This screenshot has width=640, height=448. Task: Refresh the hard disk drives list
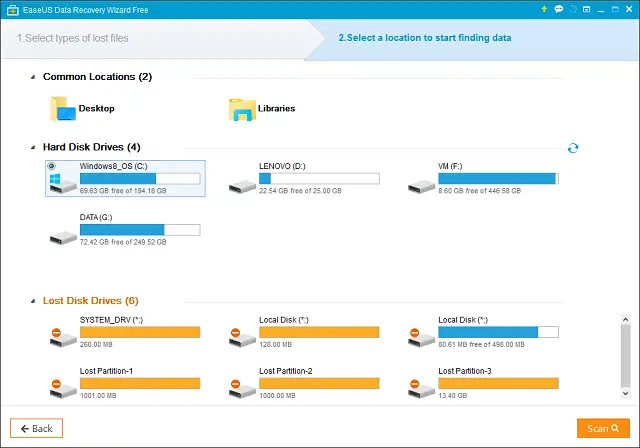coord(573,148)
